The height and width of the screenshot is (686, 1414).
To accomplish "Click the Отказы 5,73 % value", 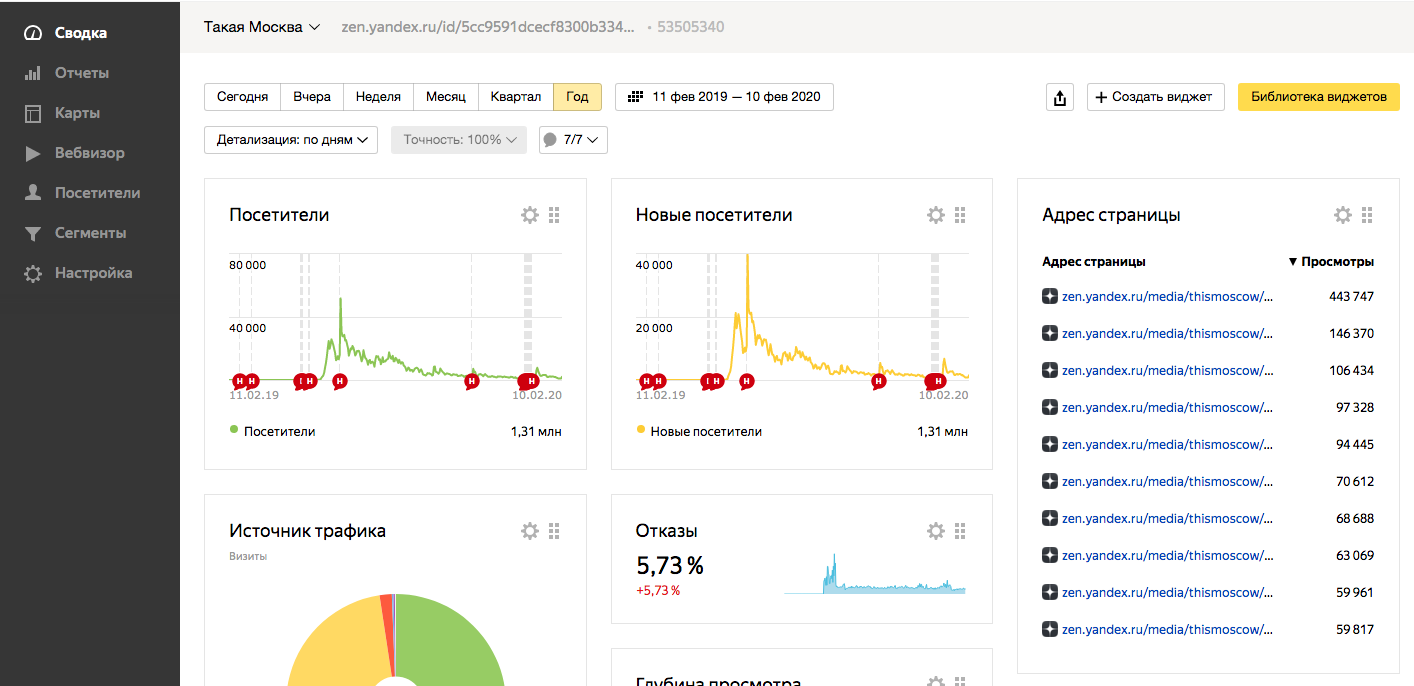I will tap(670, 566).
